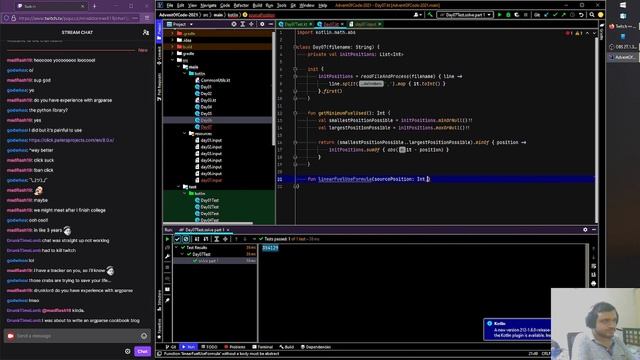Click the wrench icon in the Run panel sidebar
640x360 pixels.
coord(167,256)
